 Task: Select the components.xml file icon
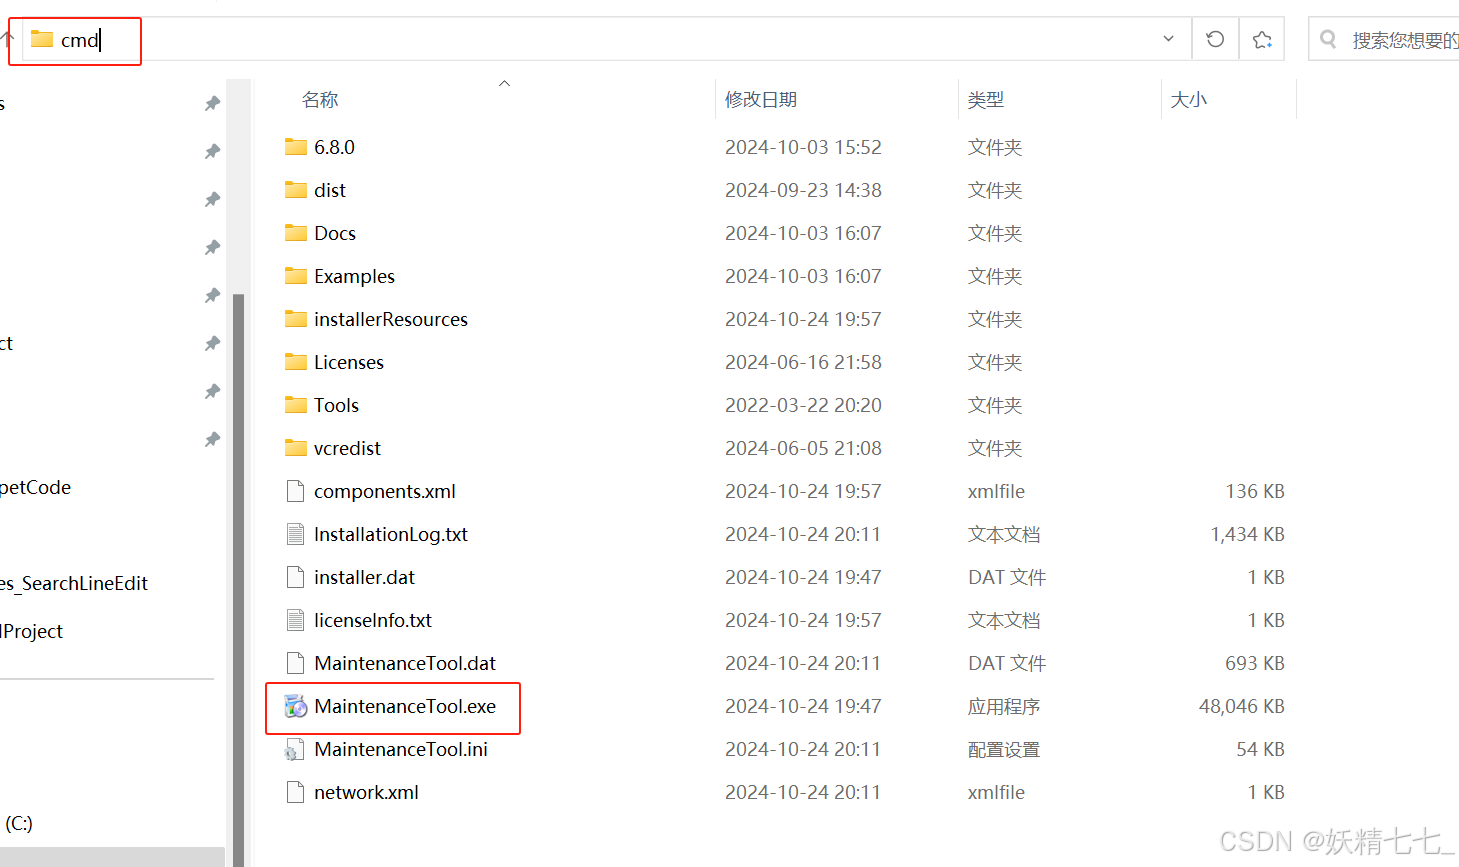point(295,491)
